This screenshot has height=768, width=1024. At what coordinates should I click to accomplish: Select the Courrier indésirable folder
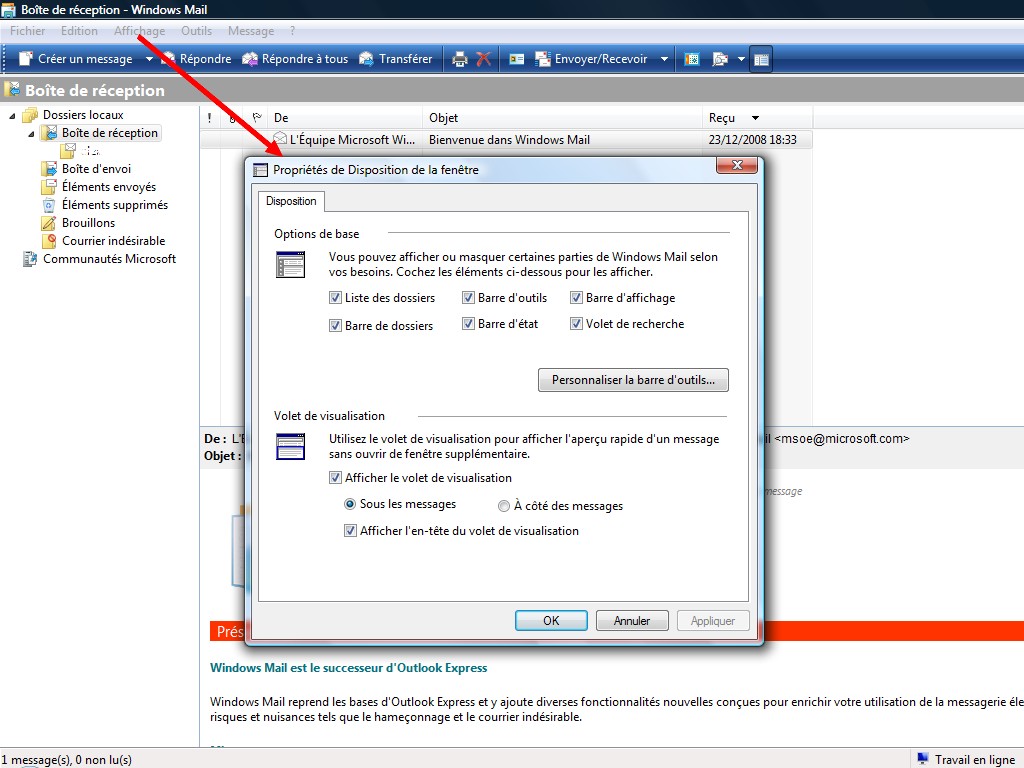pos(113,241)
